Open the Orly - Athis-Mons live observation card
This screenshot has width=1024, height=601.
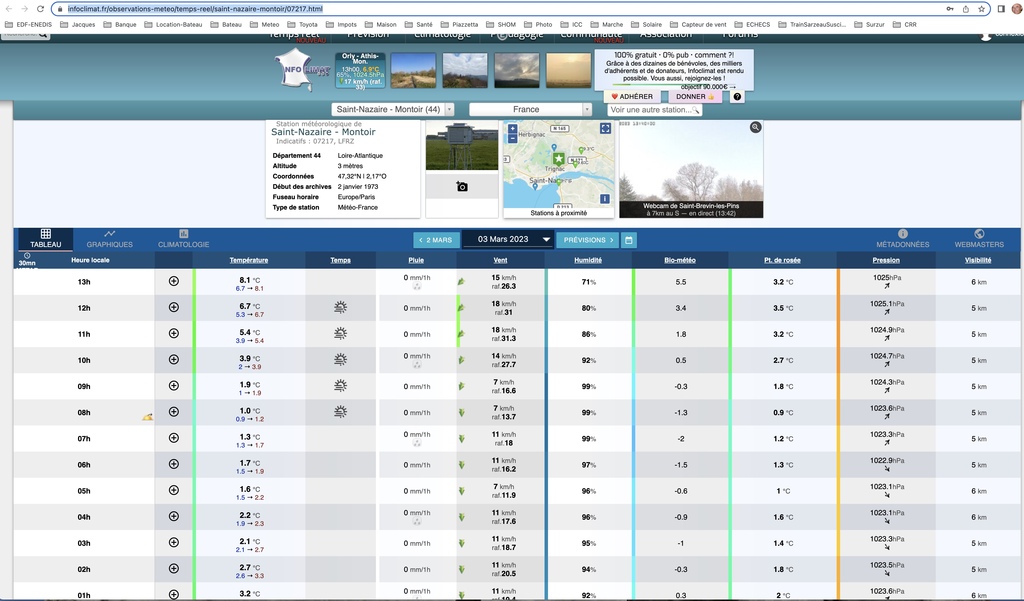pyautogui.click(x=360, y=71)
